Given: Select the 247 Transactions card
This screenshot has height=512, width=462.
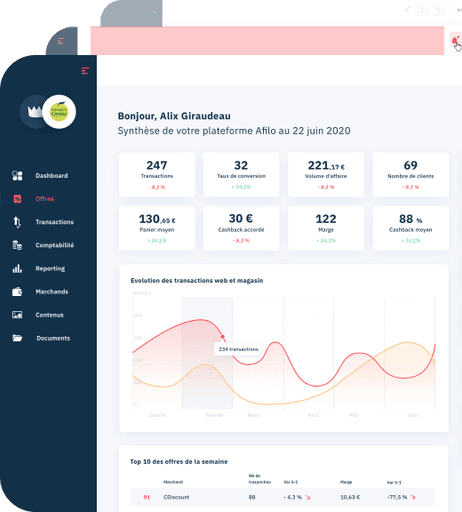Looking at the screenshot, I should coord(157,175).
